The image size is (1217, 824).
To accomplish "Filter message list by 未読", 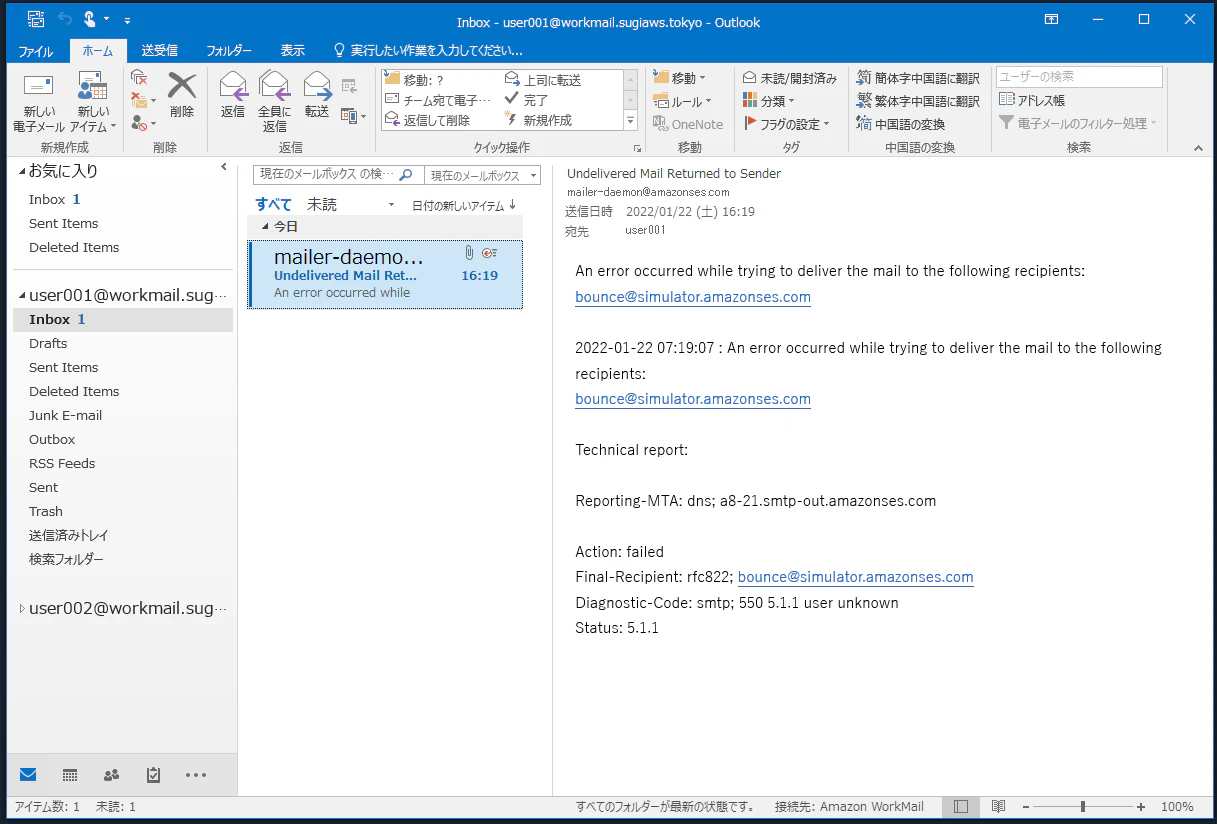I will 322,204.
